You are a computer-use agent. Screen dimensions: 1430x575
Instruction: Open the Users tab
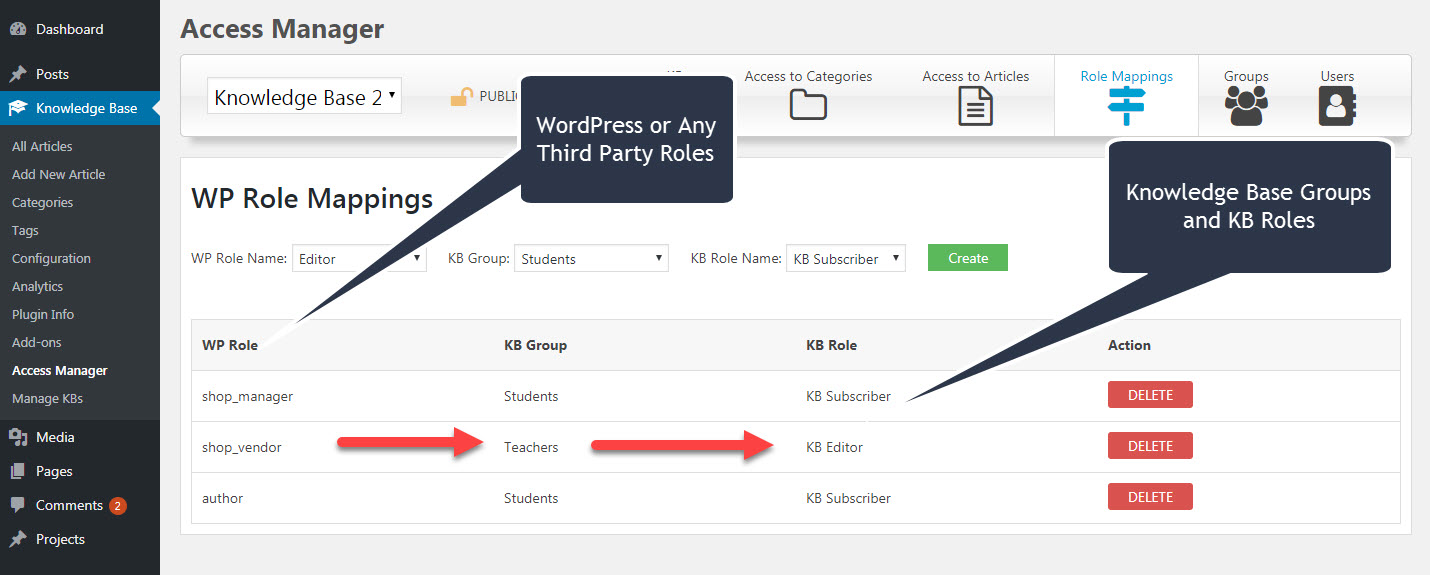tap(1337, 96)
